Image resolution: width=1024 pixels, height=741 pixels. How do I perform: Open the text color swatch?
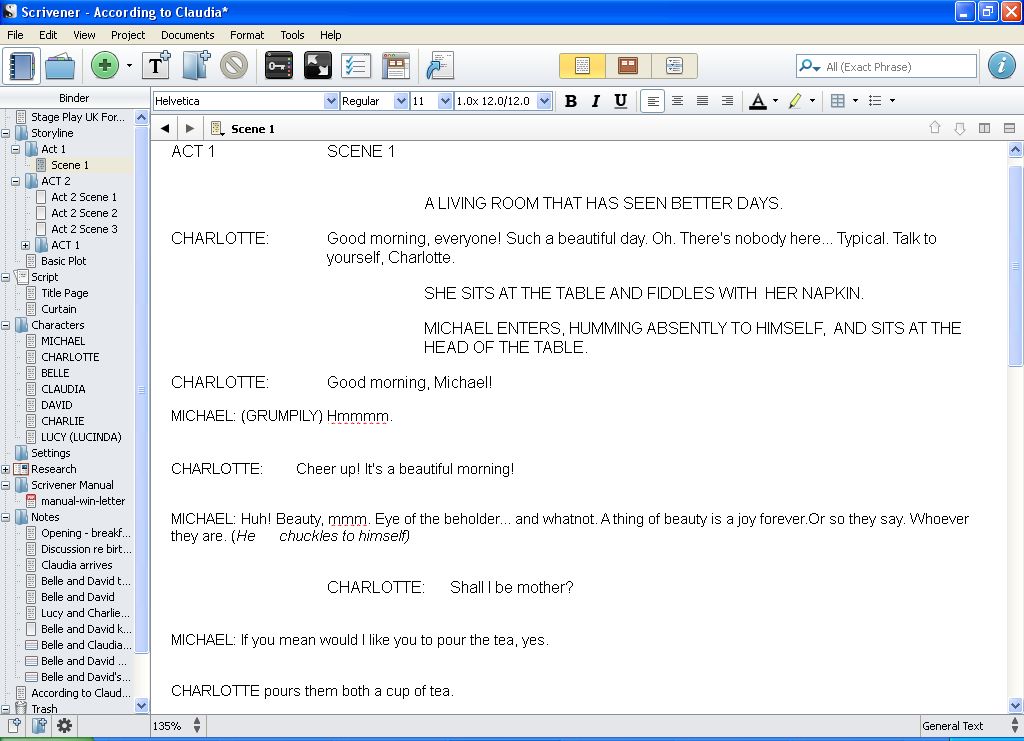[x=760, y=100]
